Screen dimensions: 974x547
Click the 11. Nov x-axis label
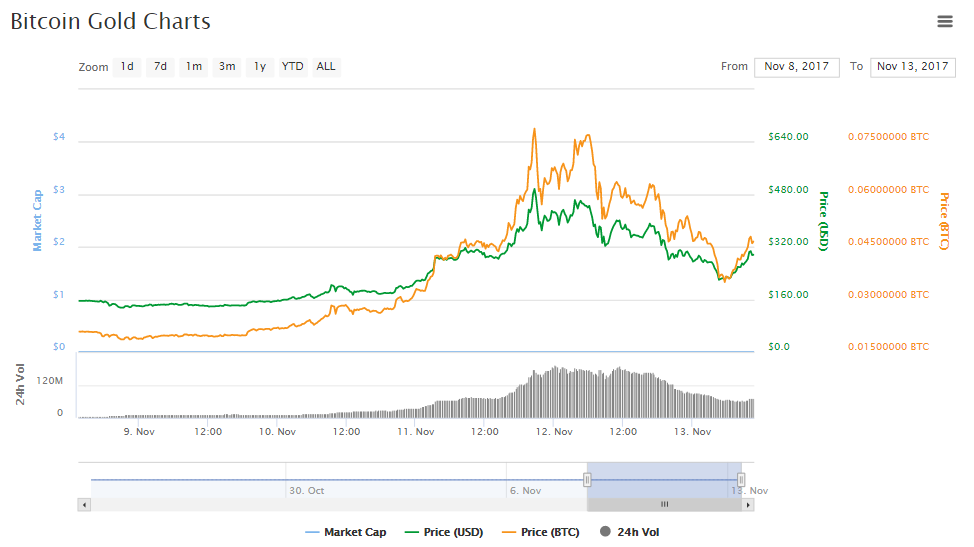tap(416, 432)
